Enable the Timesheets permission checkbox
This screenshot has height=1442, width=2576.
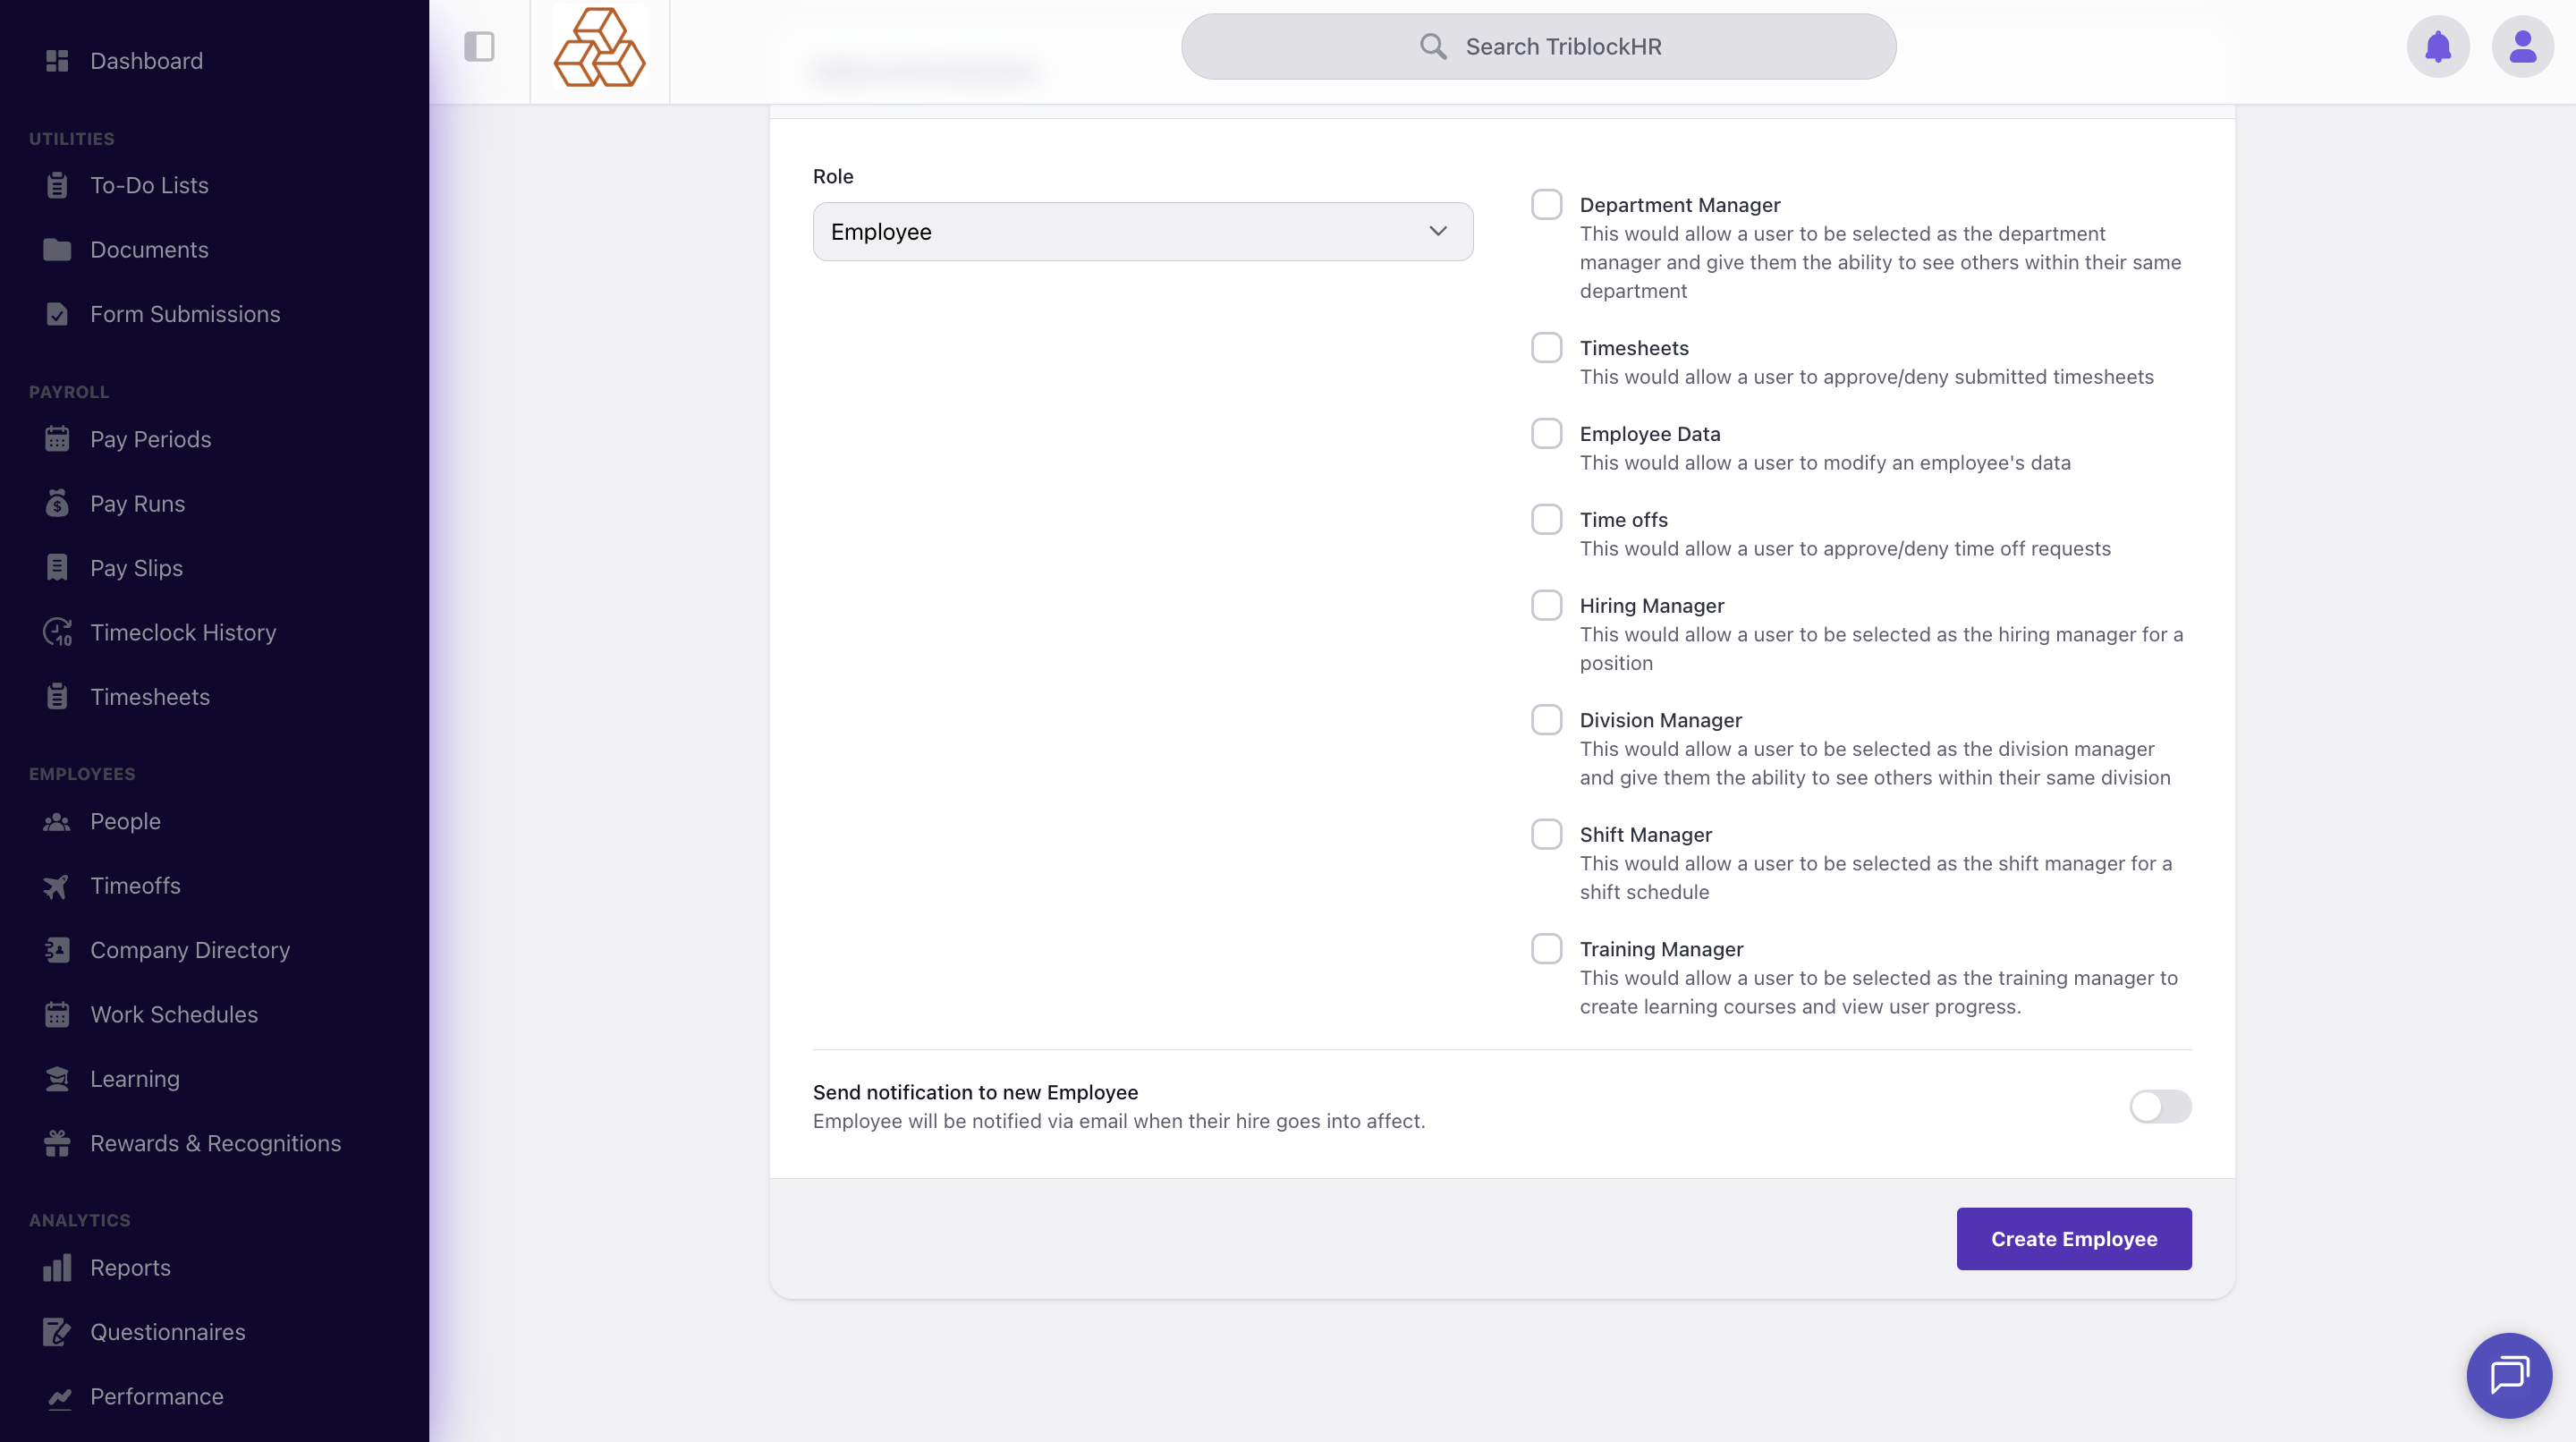(x=1546, y=348)
